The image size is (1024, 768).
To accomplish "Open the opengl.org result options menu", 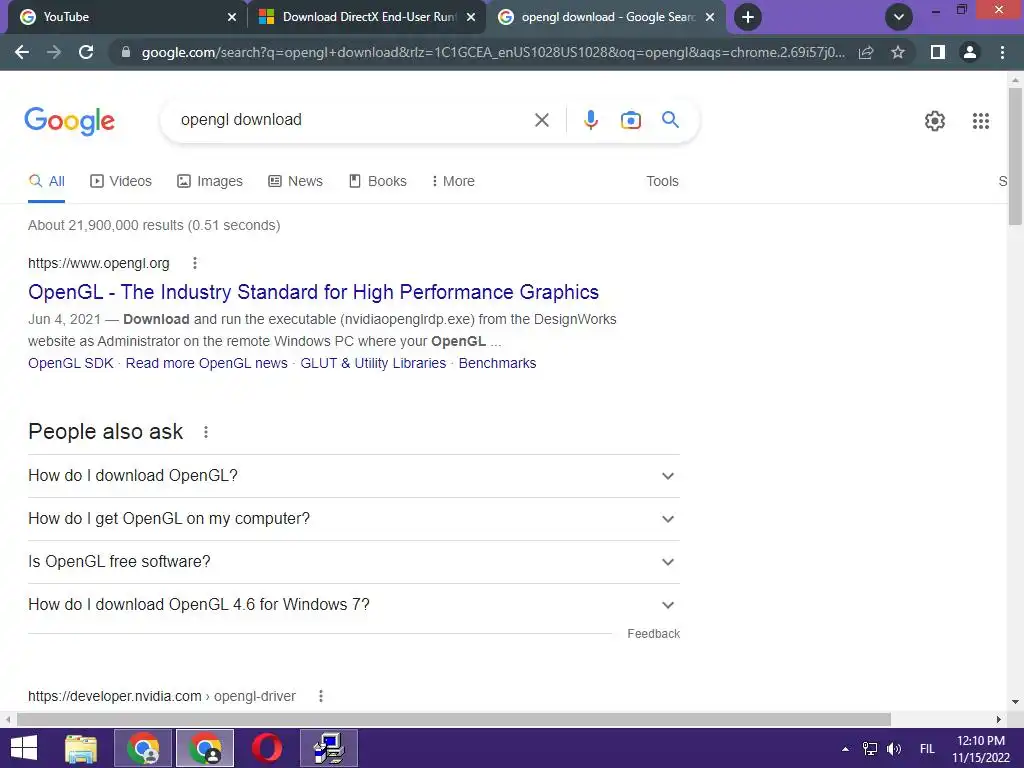I will click(195, 263).
